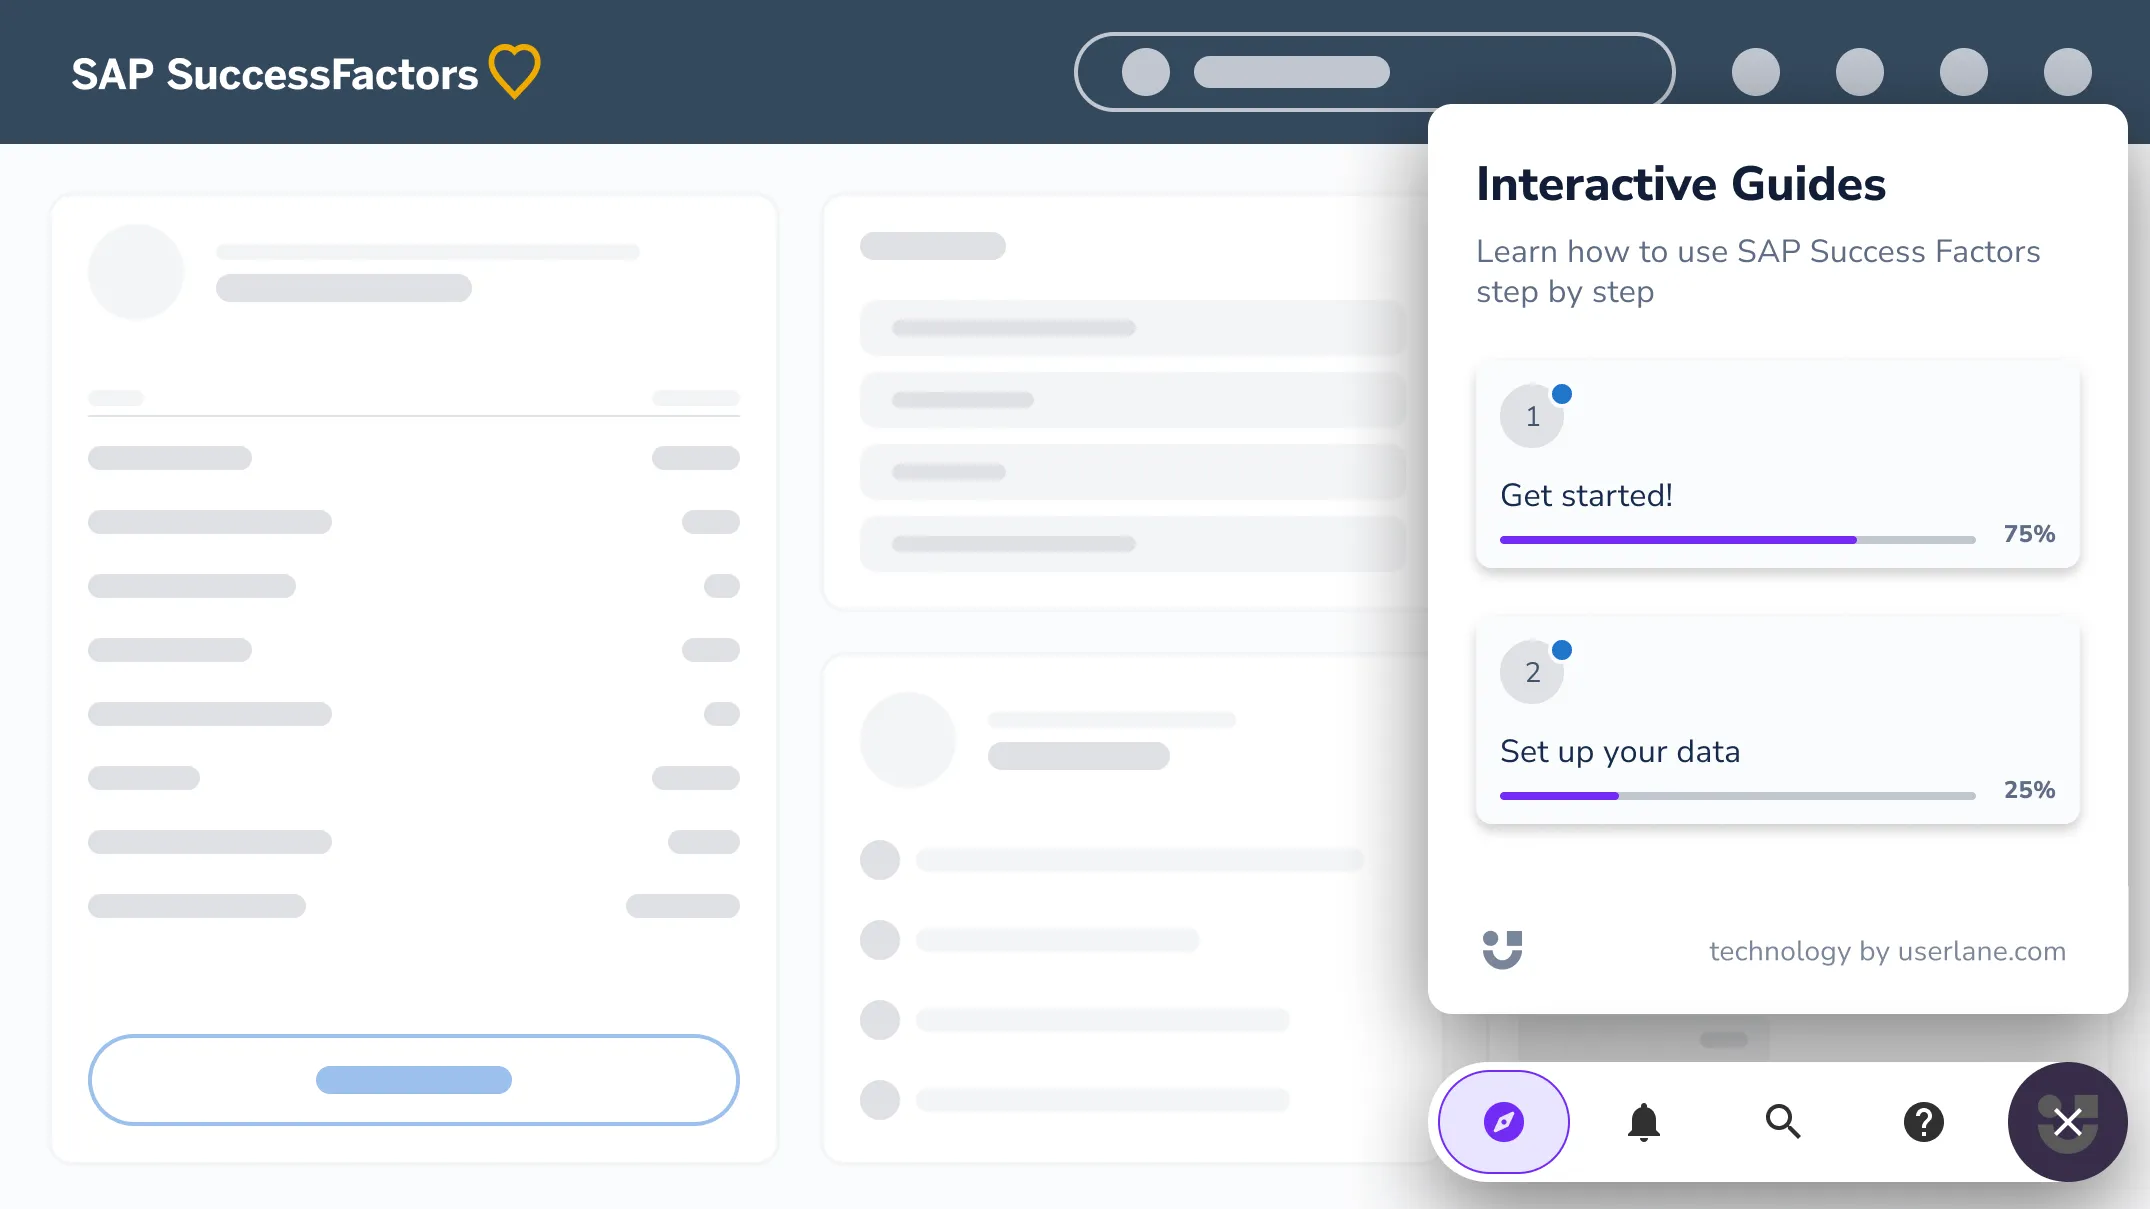The width and height of the screenshot is (2150, 1209).
Task: Click the compass guides icon
Action: pyautogui.click(x=1503, y=1121)
